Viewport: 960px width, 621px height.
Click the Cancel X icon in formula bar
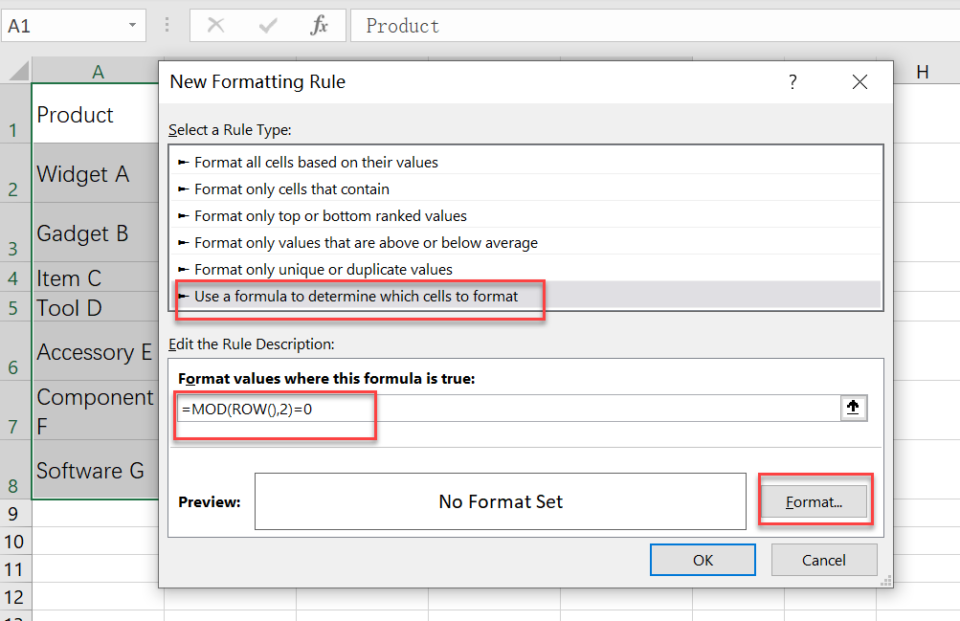point(216,26)
